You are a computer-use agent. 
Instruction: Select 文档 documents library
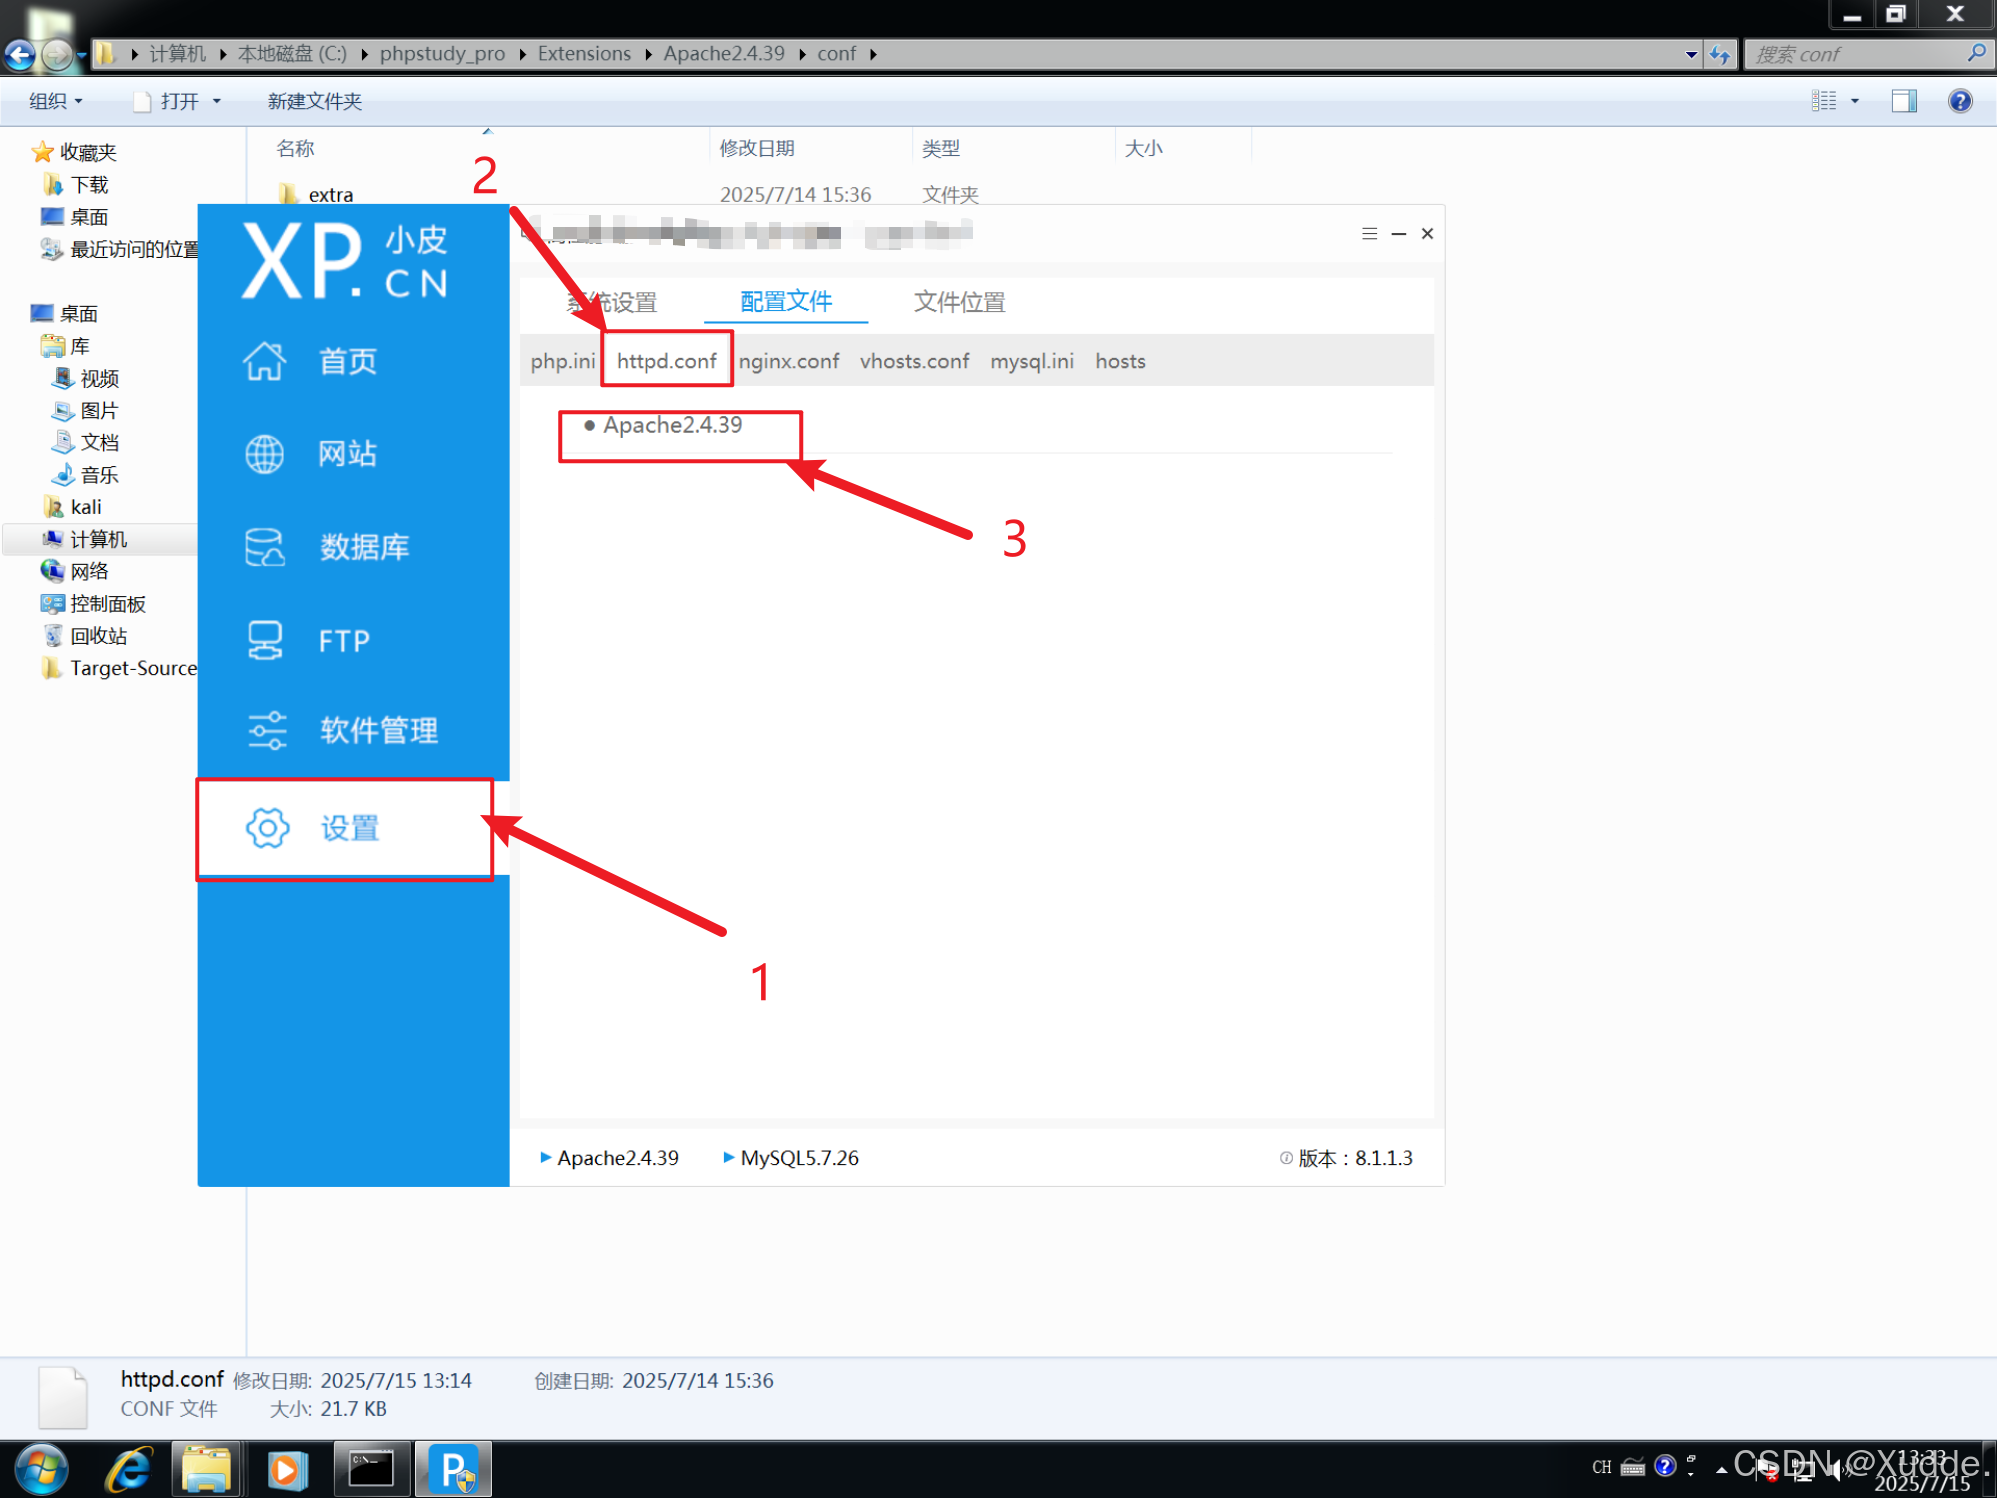[x=87, y=442]
